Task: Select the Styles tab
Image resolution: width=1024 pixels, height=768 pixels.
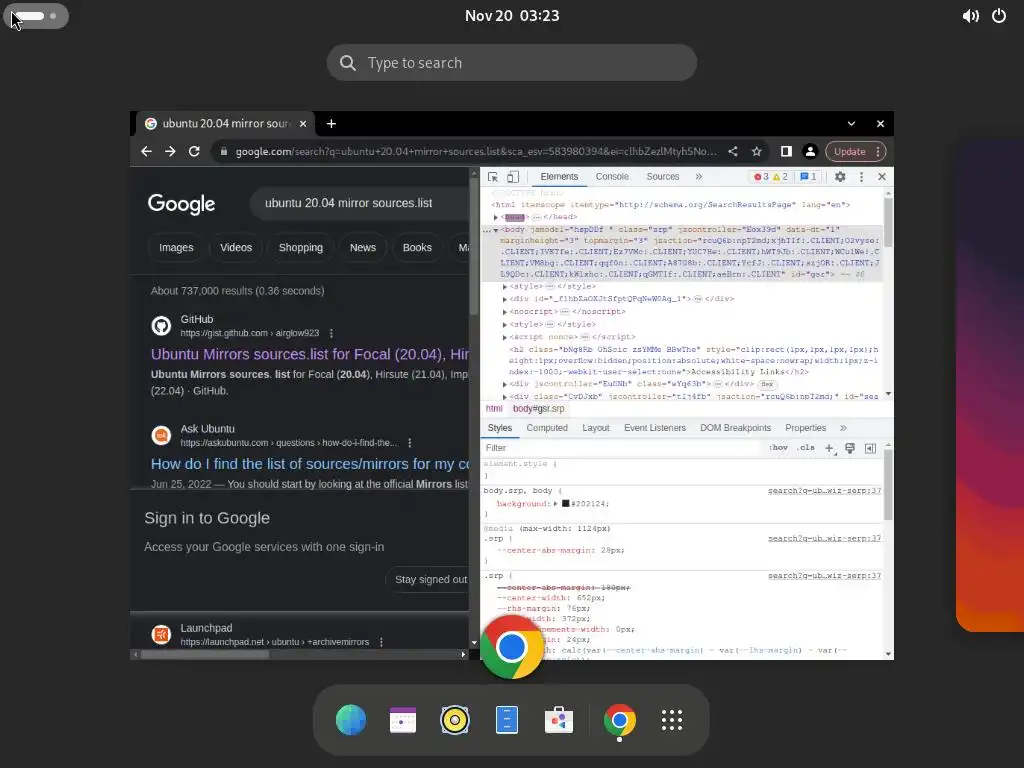Action: 500,428
